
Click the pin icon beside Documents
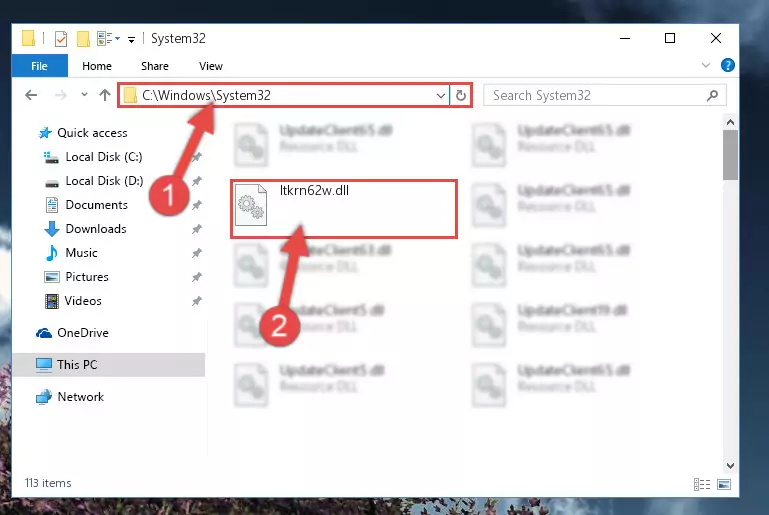[197, 205]
